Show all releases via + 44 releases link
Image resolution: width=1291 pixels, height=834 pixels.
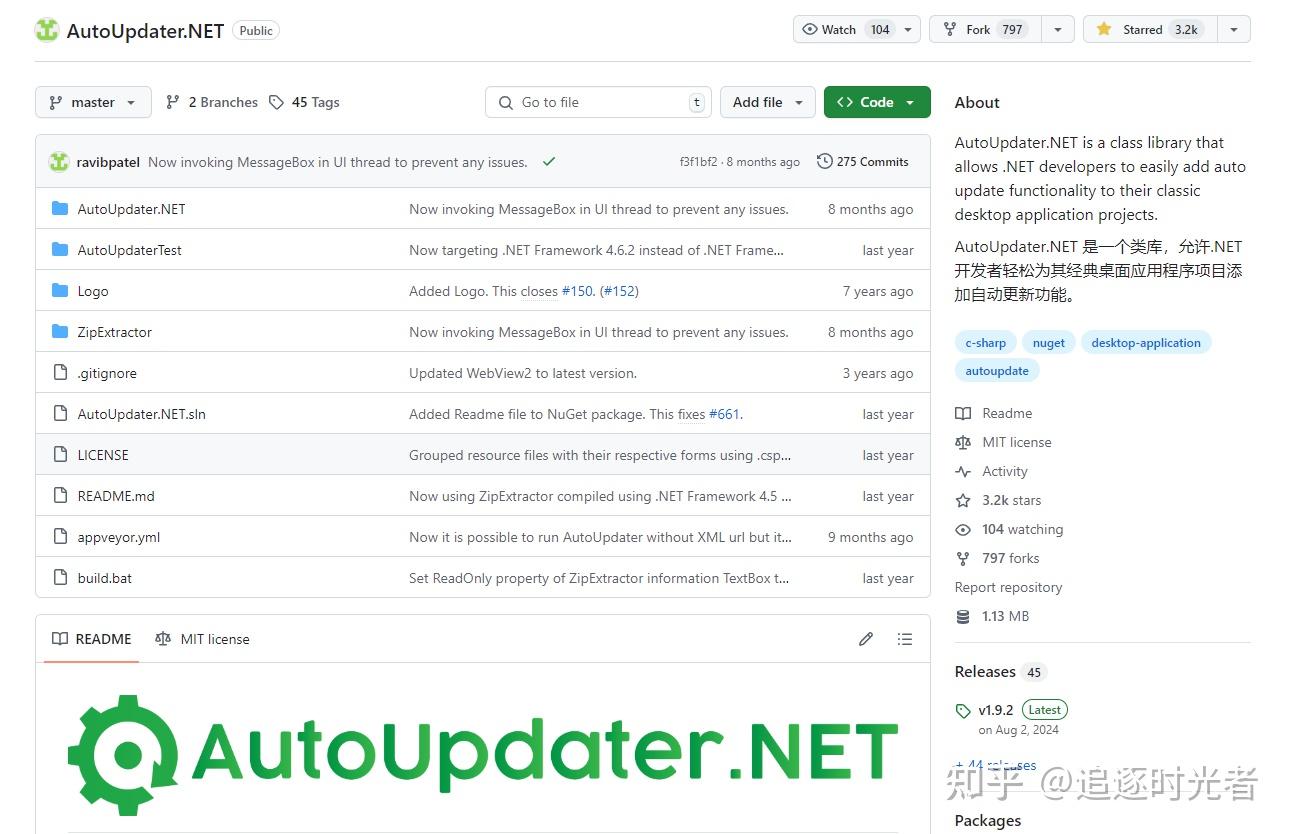point(995,765)
